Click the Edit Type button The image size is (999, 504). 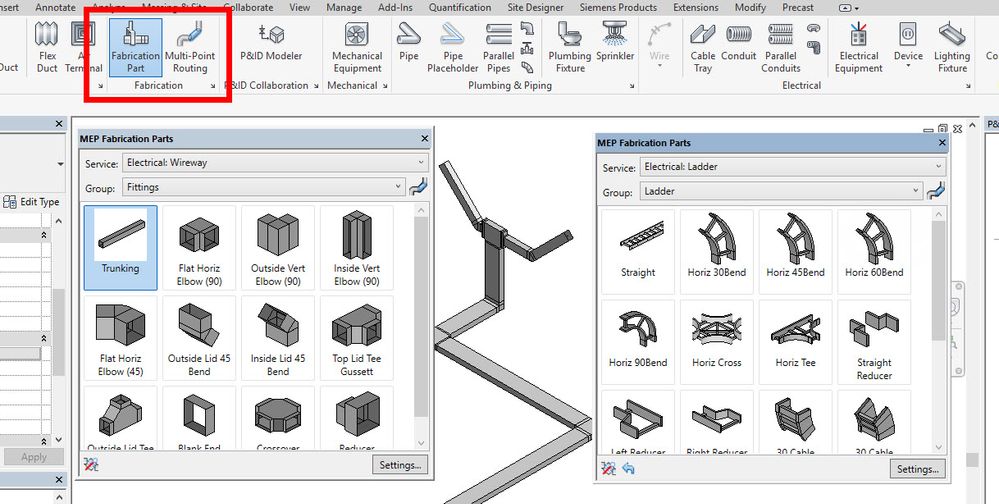[31, 202]
